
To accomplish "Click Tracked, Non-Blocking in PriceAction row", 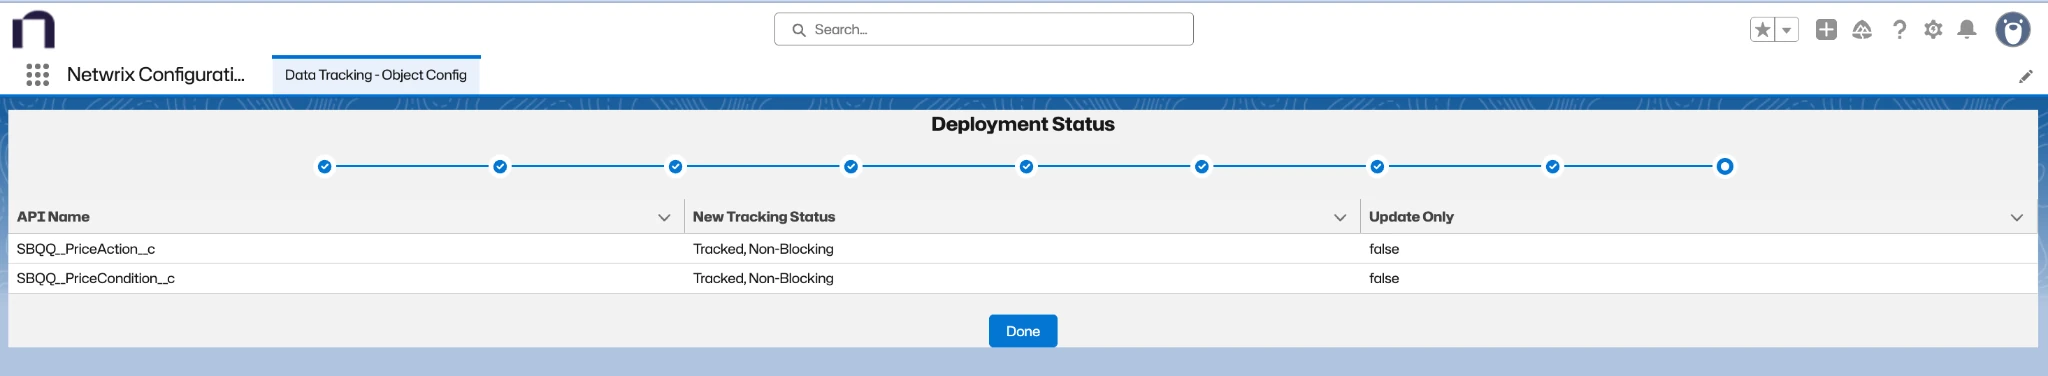I will pos(763,249).
